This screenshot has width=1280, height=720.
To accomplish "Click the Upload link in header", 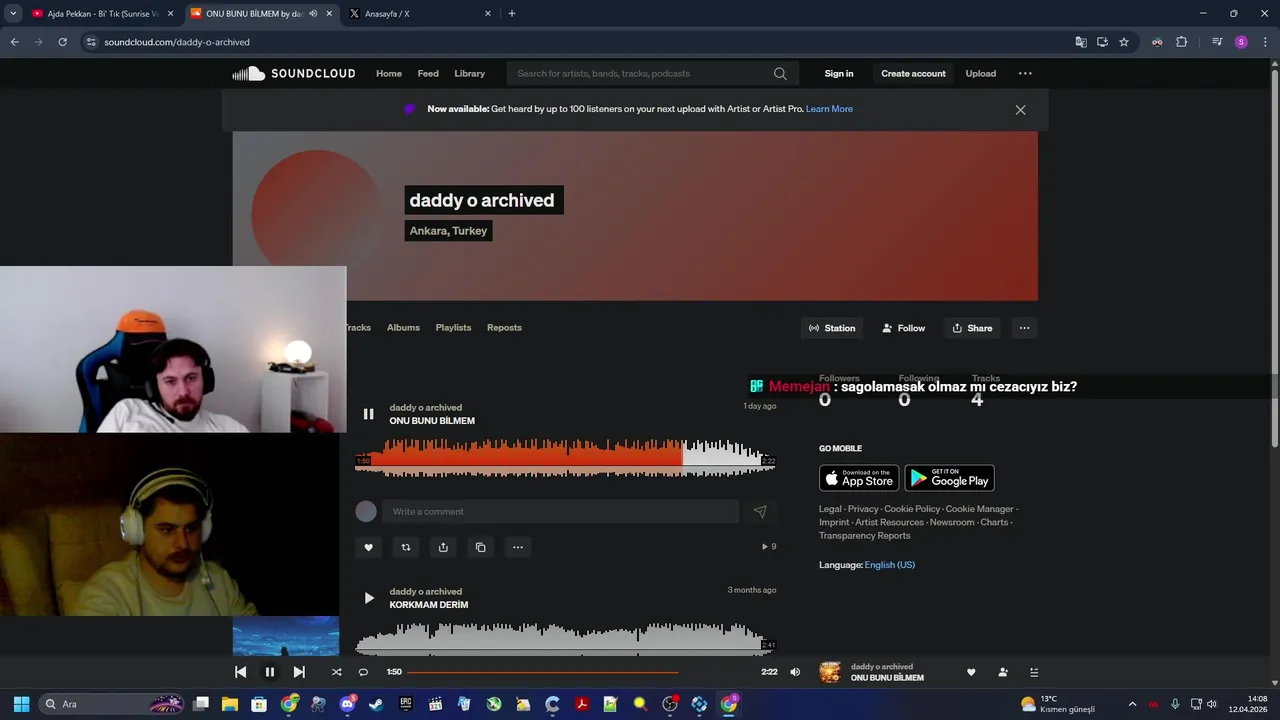I will click(980, 73).
